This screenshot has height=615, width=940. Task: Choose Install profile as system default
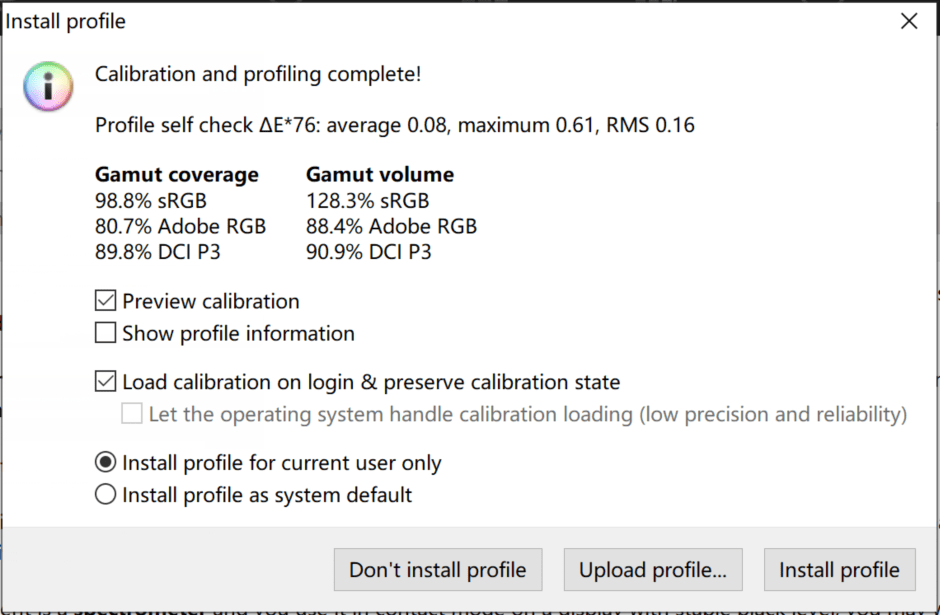[x=106, y=495]
